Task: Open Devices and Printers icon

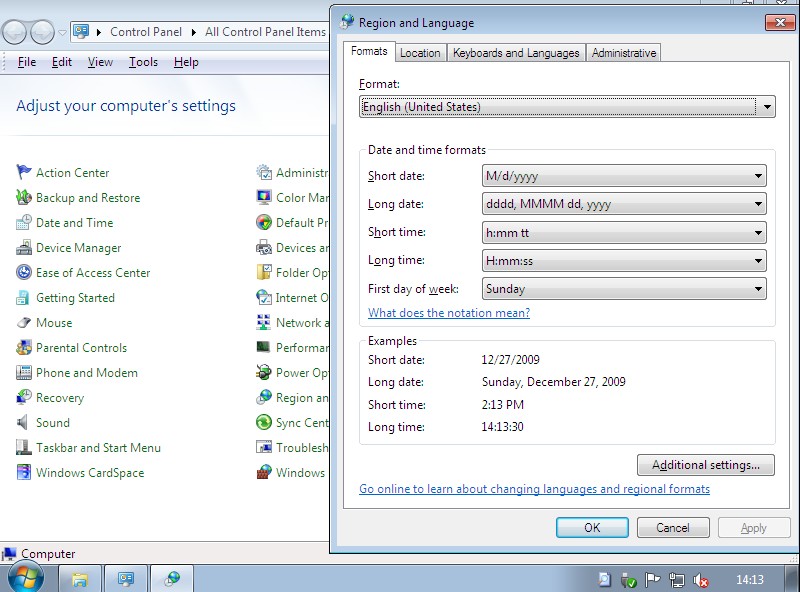Action: click(x=264, y=248)
